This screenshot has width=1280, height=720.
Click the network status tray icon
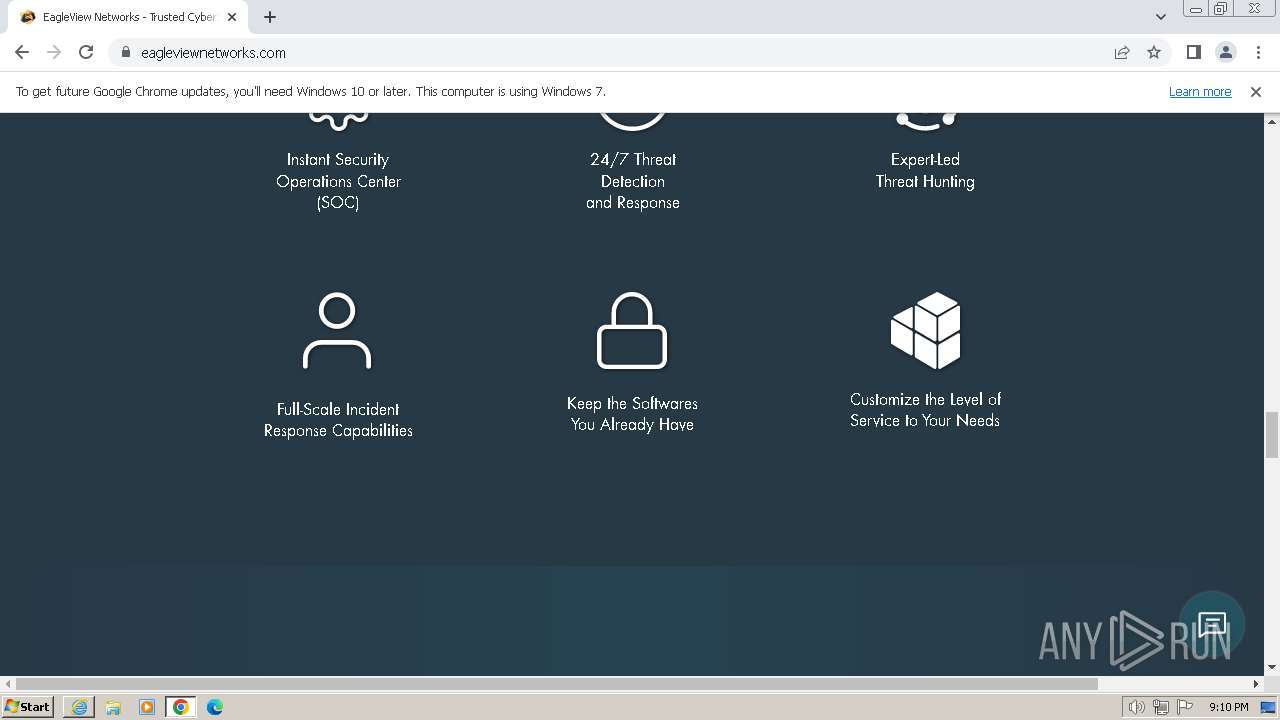tap(1161, 707)
